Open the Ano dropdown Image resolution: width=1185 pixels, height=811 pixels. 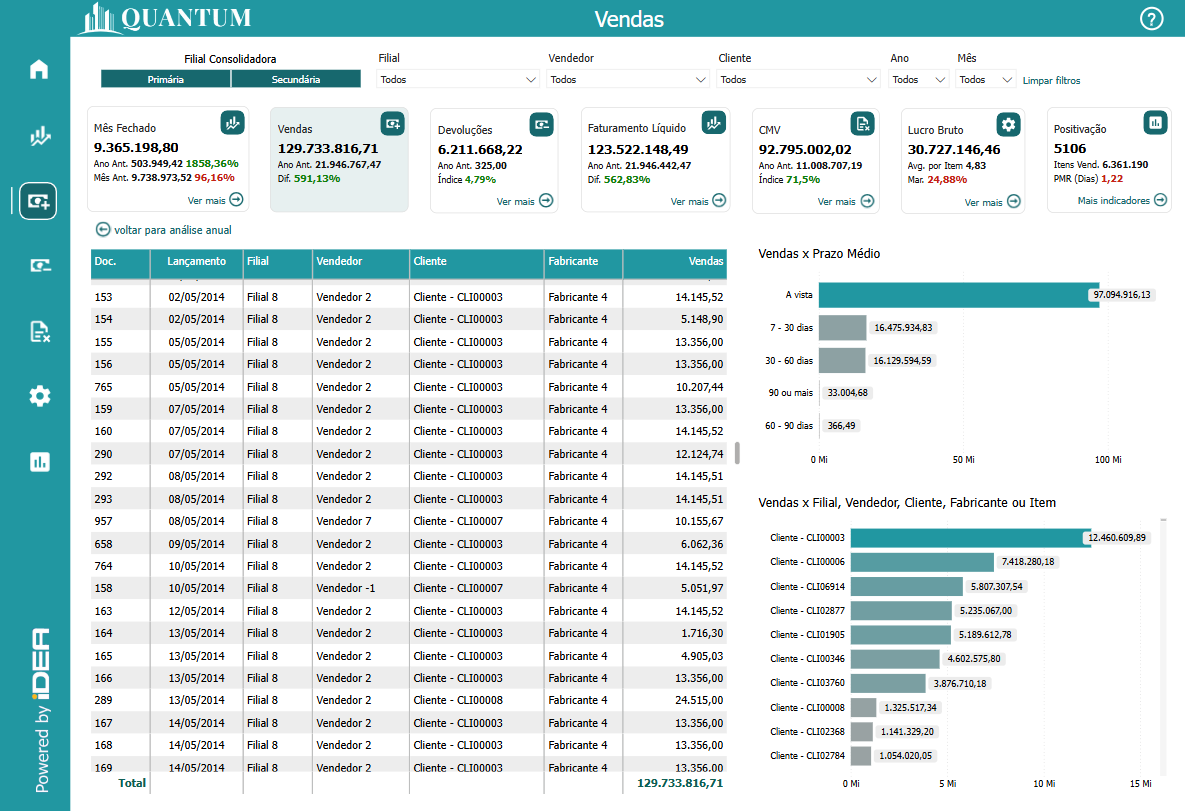click(918, 79)
